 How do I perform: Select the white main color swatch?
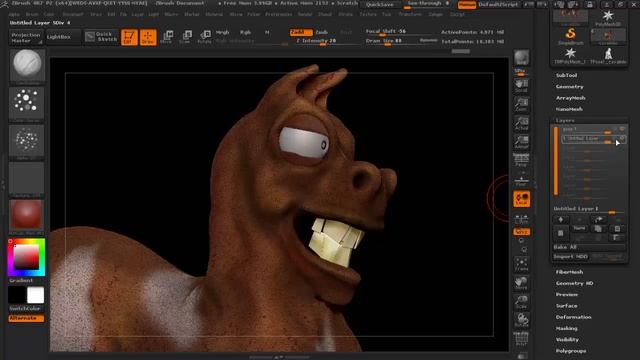[x=36, y=295]
